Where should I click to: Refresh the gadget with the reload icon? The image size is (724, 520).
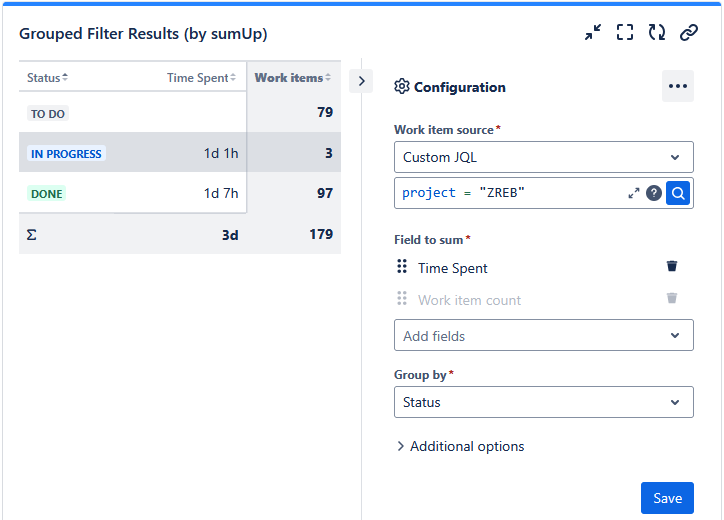point(657,33)
